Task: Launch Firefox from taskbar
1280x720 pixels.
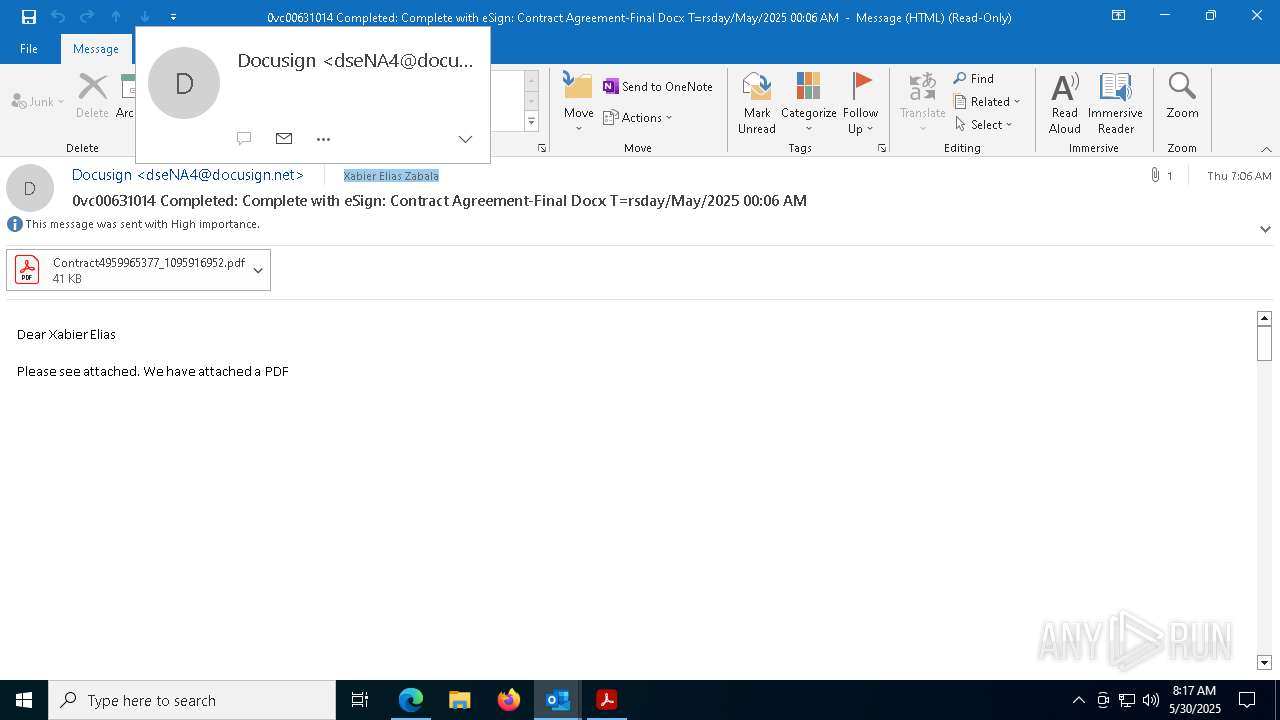Action: click(508, 700)
